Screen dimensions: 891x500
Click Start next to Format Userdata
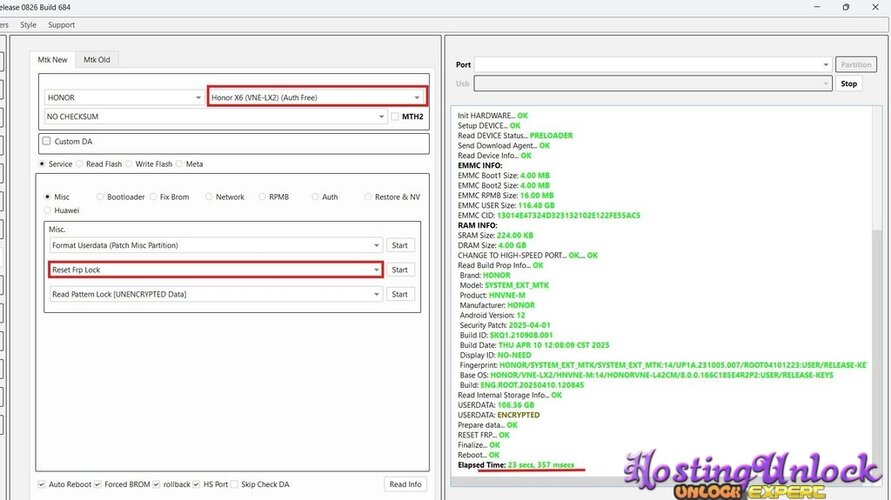point(399,245)
